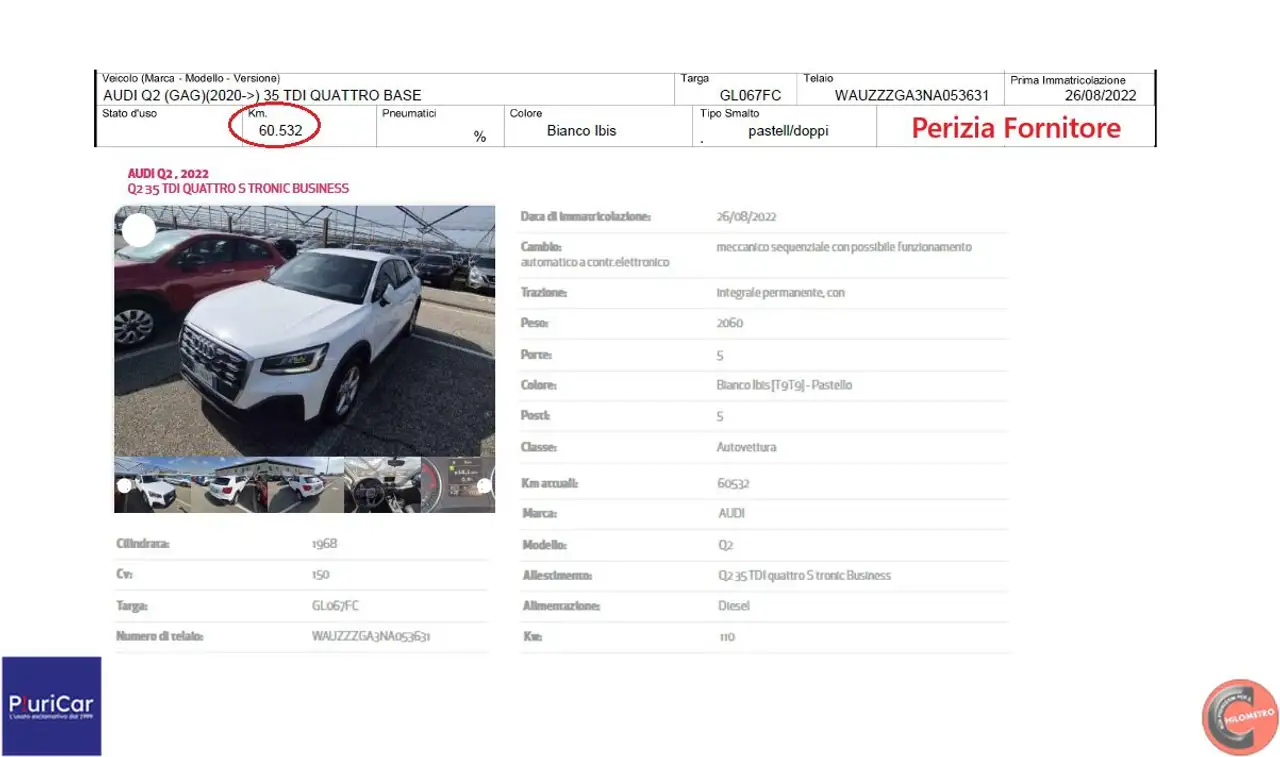Click the Tipo Smalto value 'pastell/doppi'
The width and height of the screenshot is (1280, 757).
(x=788, y=131)
